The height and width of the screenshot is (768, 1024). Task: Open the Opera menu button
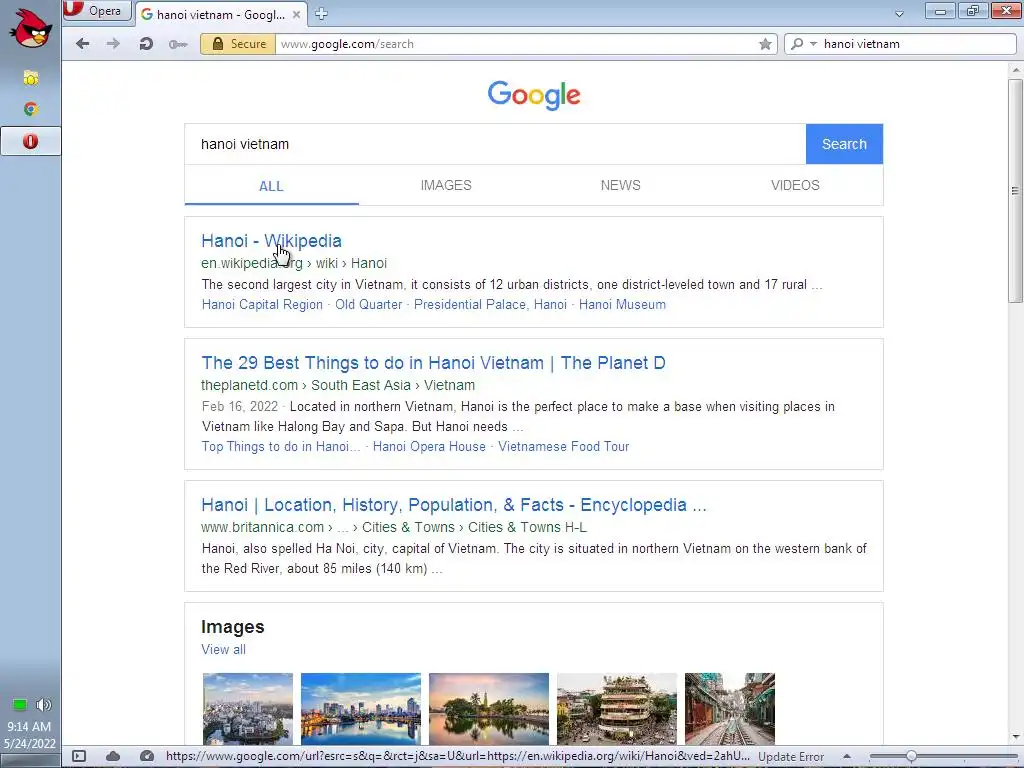click(97, 10)
